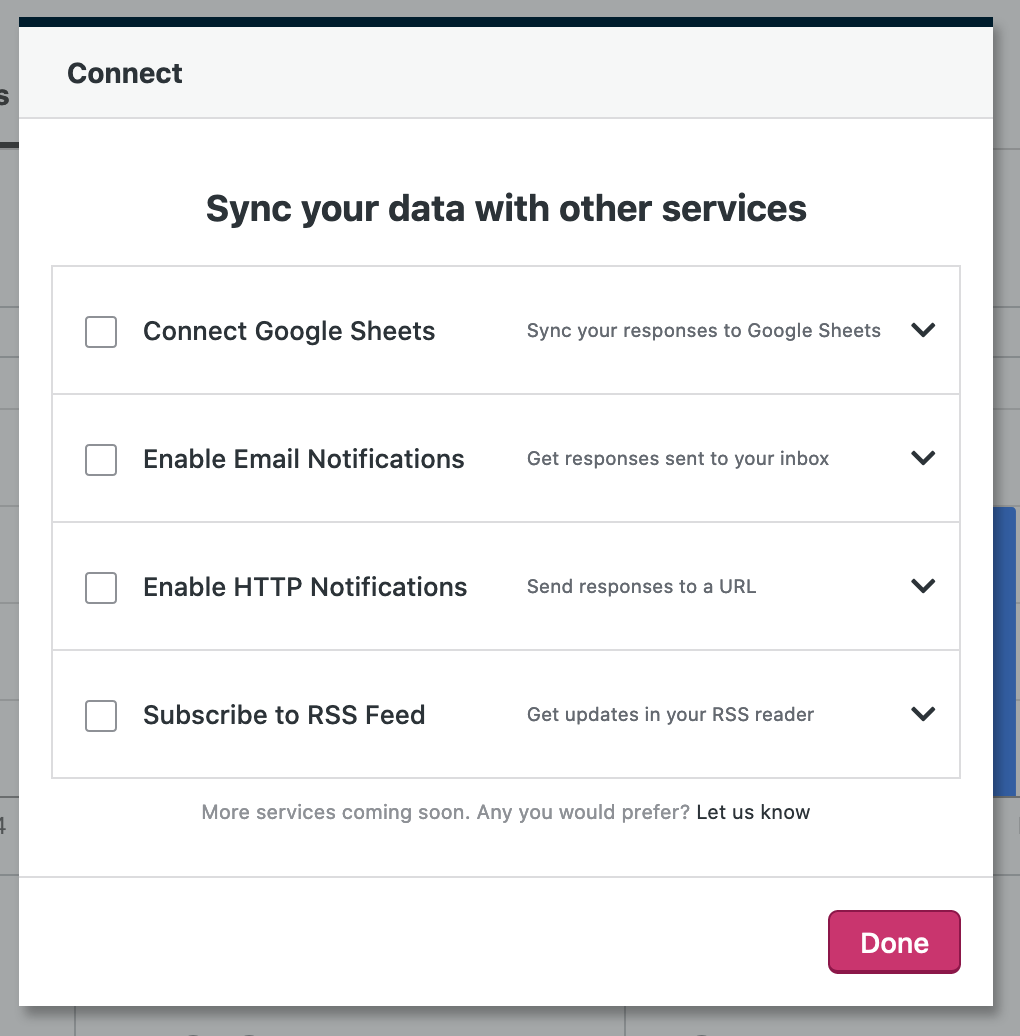Screen dimensions: 1020x1036
Task: Open the "Let us know" link
Action: click(753, 812)
